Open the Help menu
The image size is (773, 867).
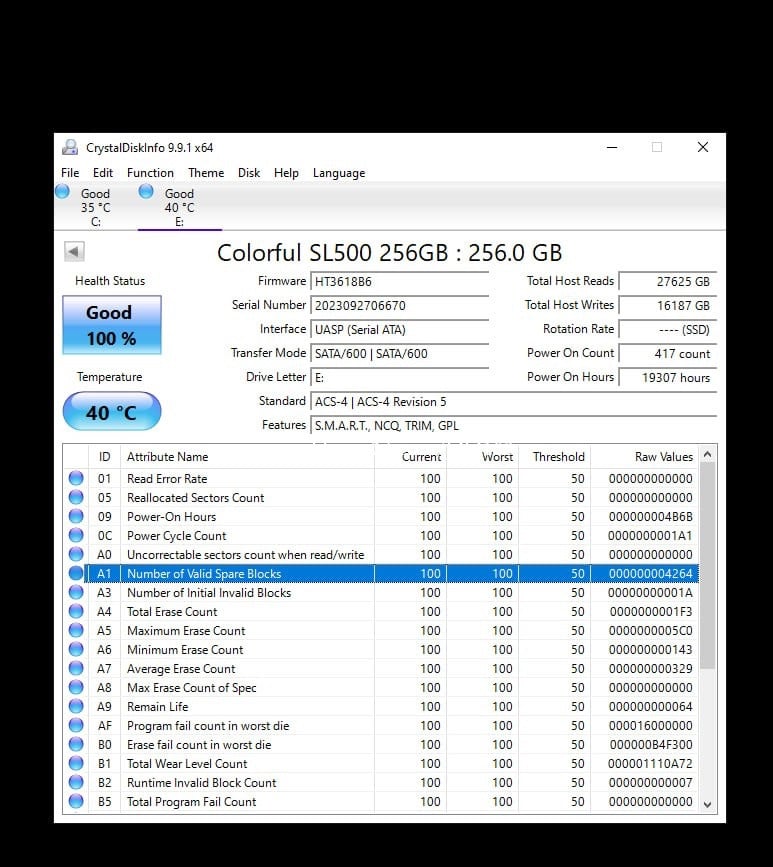point(286,173)
